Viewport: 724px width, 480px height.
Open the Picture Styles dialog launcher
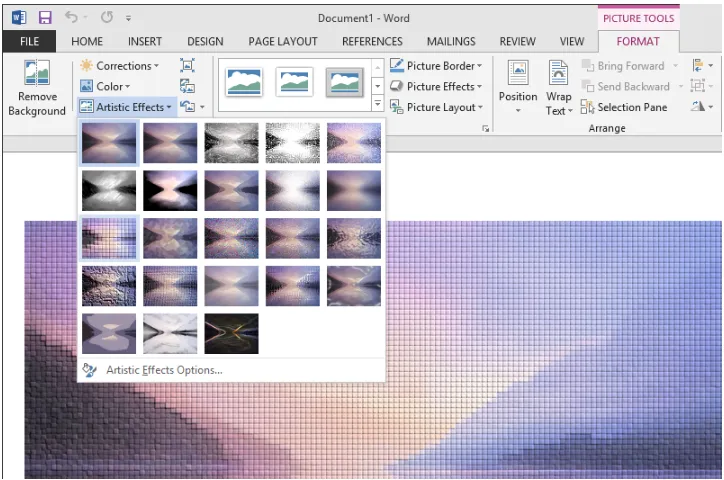point(485,128)
